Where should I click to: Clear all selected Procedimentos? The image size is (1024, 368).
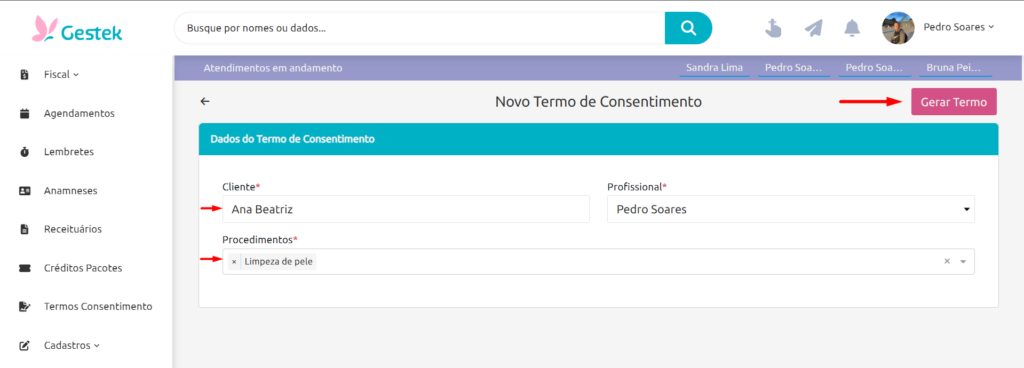[x=947, y=261]
